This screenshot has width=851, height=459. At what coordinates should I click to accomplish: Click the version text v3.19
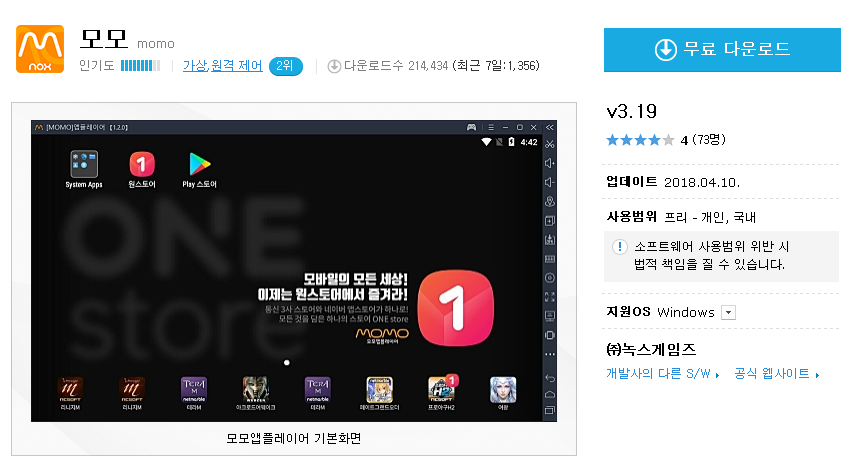(632, 112)
